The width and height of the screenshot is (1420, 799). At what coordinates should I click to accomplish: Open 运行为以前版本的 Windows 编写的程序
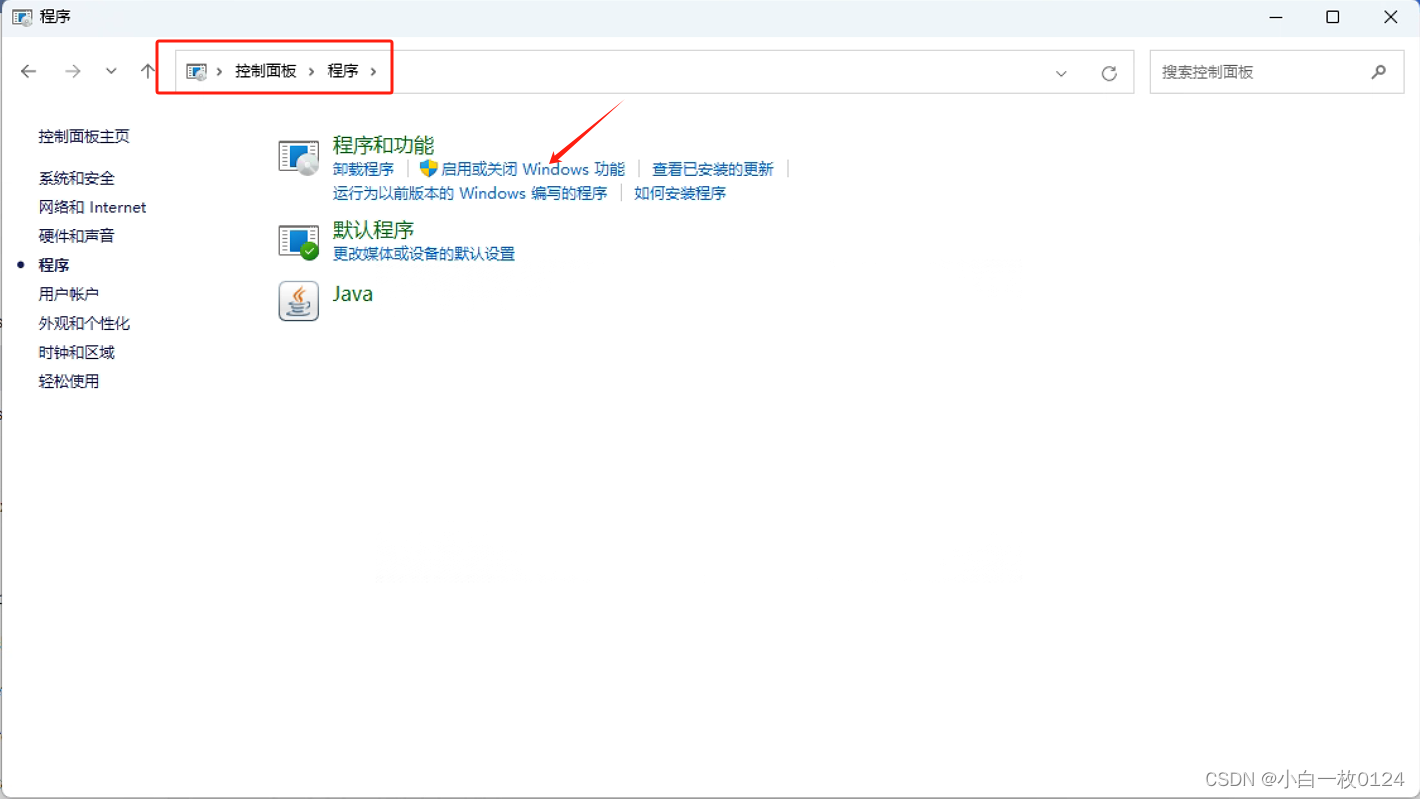(470, 193)
